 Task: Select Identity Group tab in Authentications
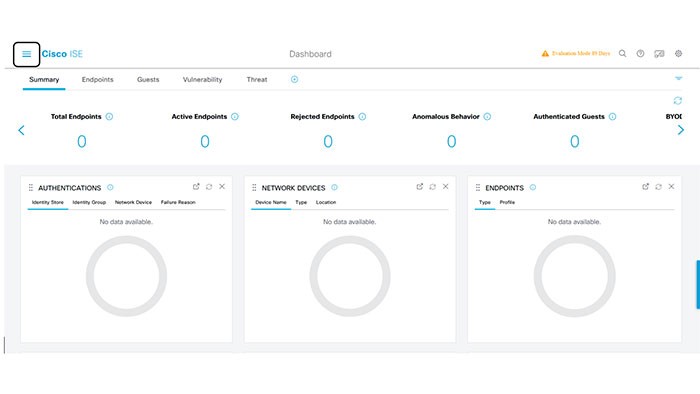coord(89,202)
